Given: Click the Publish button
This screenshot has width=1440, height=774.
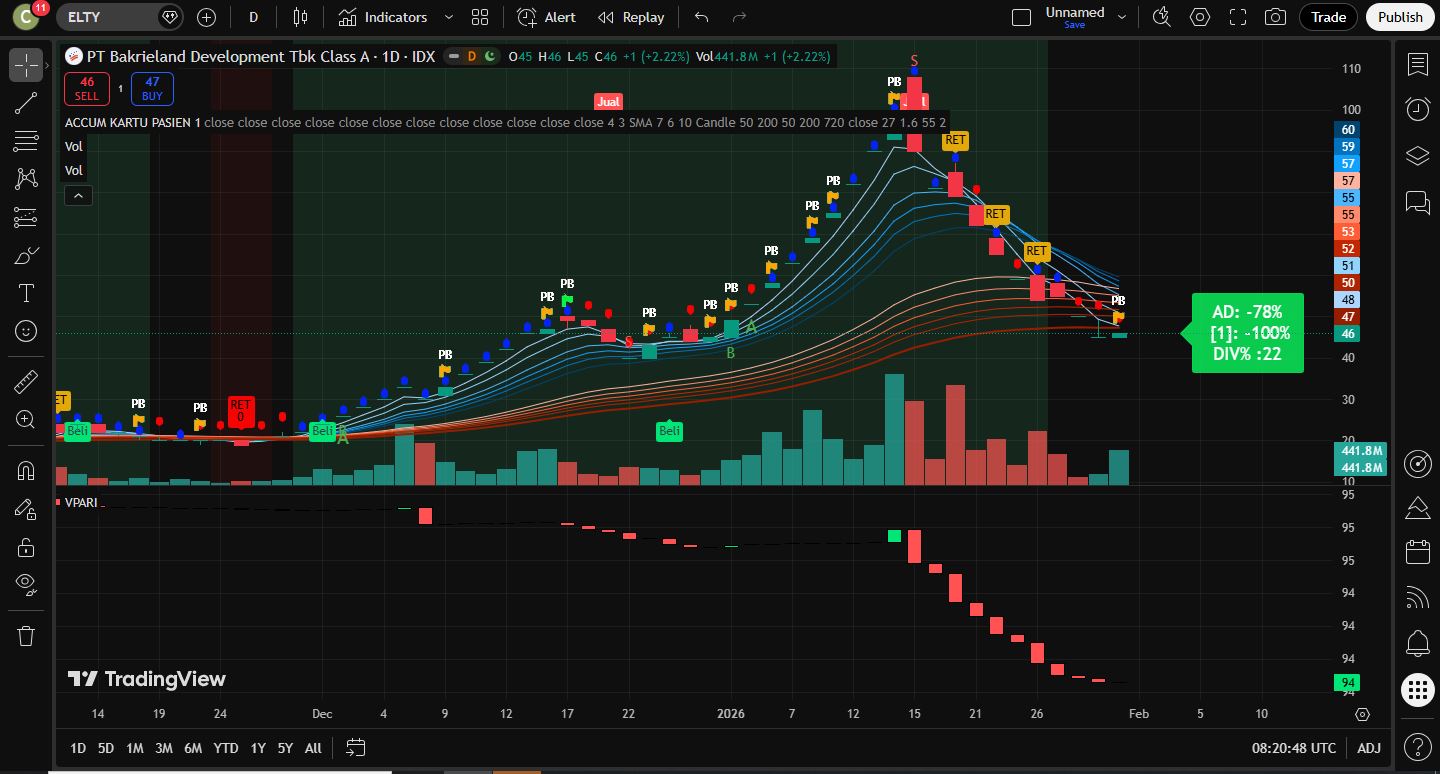Looking at the screenshot, I should [1399, 17].
